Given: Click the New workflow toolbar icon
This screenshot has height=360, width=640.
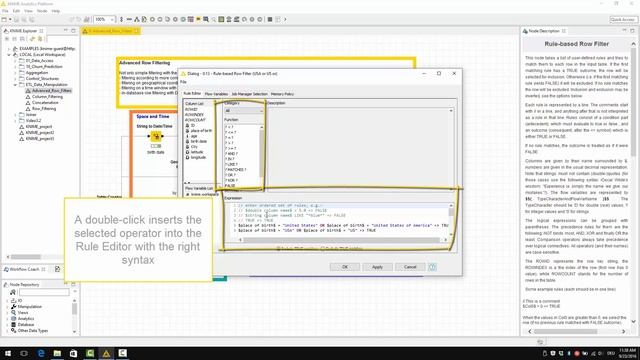Looking at the screenshot, I should pos(4,19).
